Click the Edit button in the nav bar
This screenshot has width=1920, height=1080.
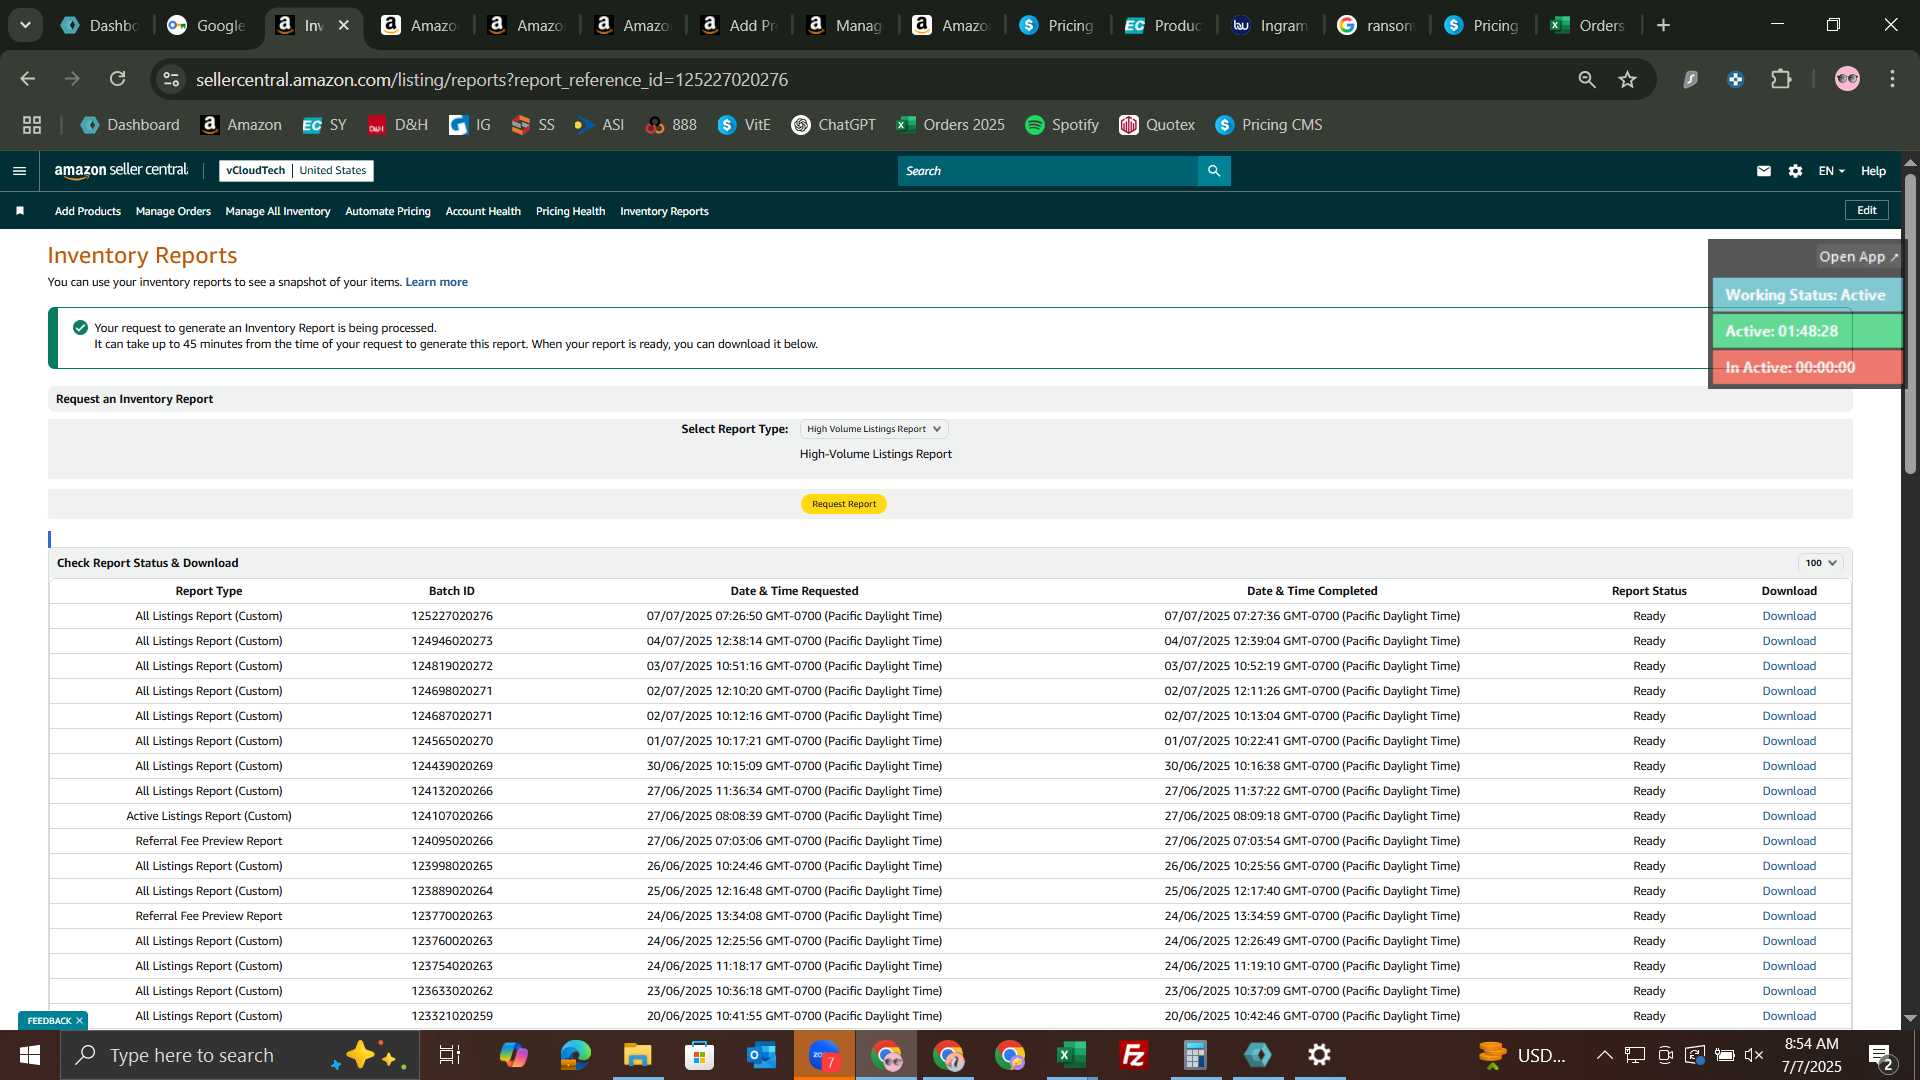click(x=1867, y=210)
